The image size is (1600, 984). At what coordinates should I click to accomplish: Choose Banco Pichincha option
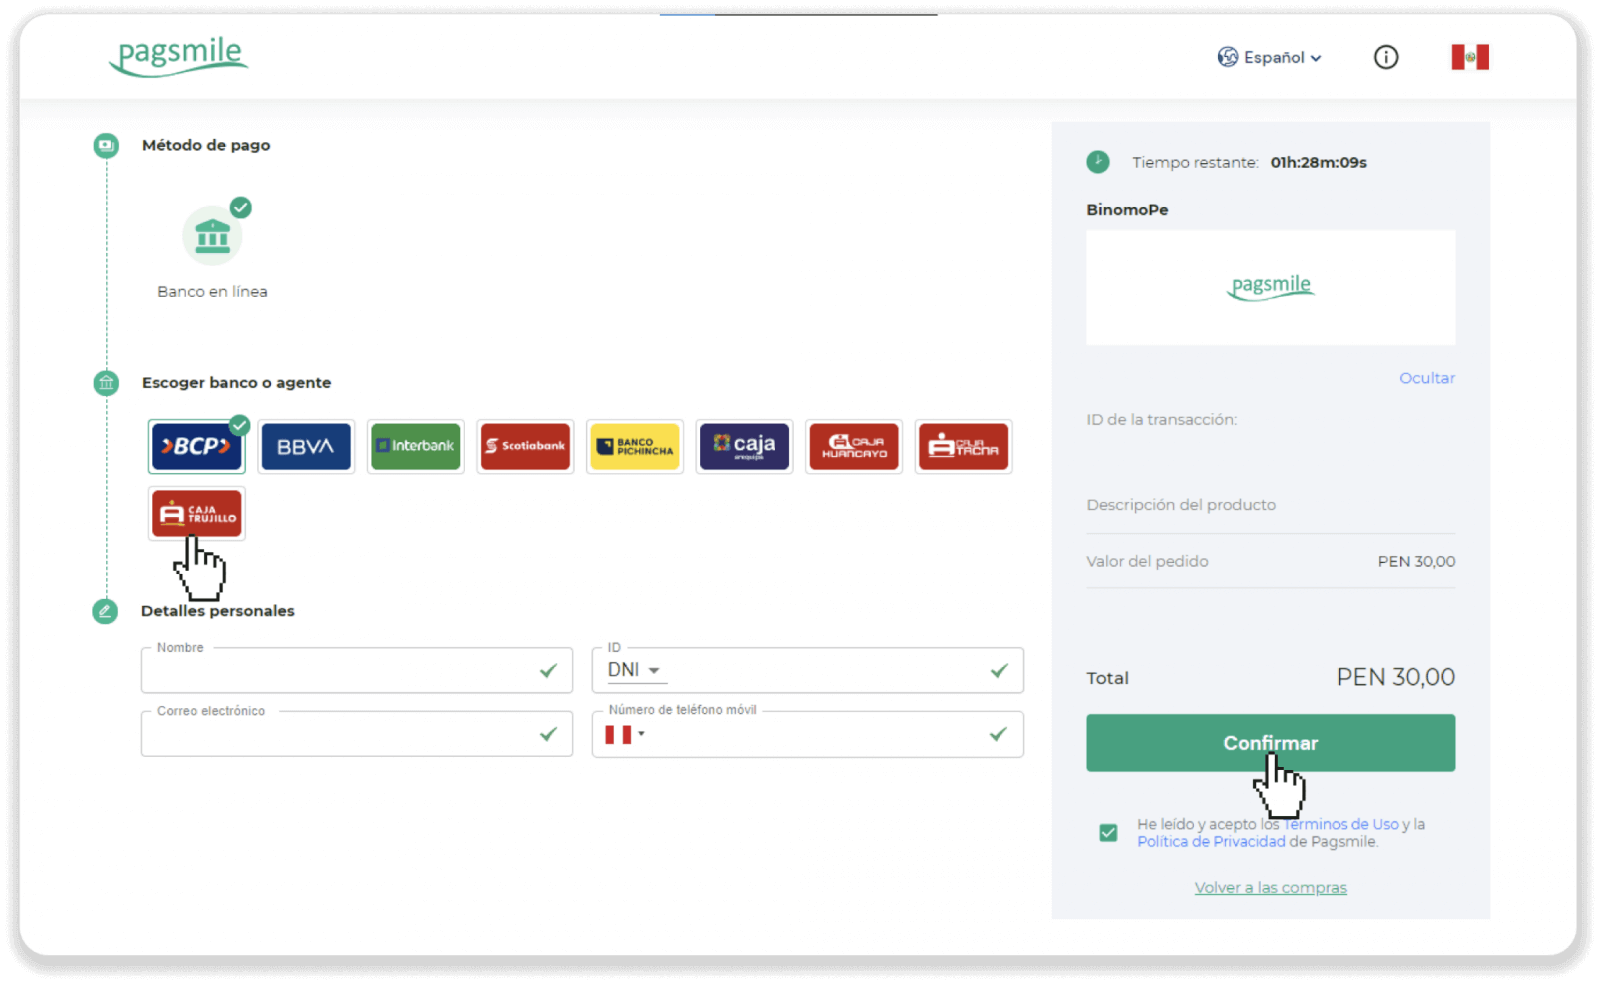coord(635,446)
